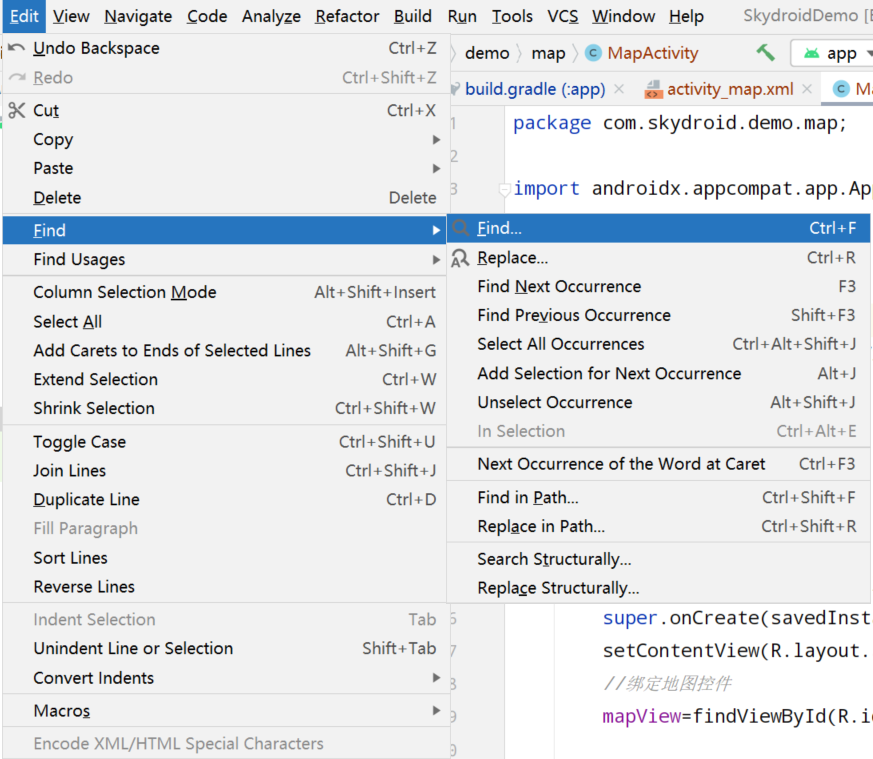
Task: Click the MapActivity class icon in breadcrumb
Action: tap(593, 53)
